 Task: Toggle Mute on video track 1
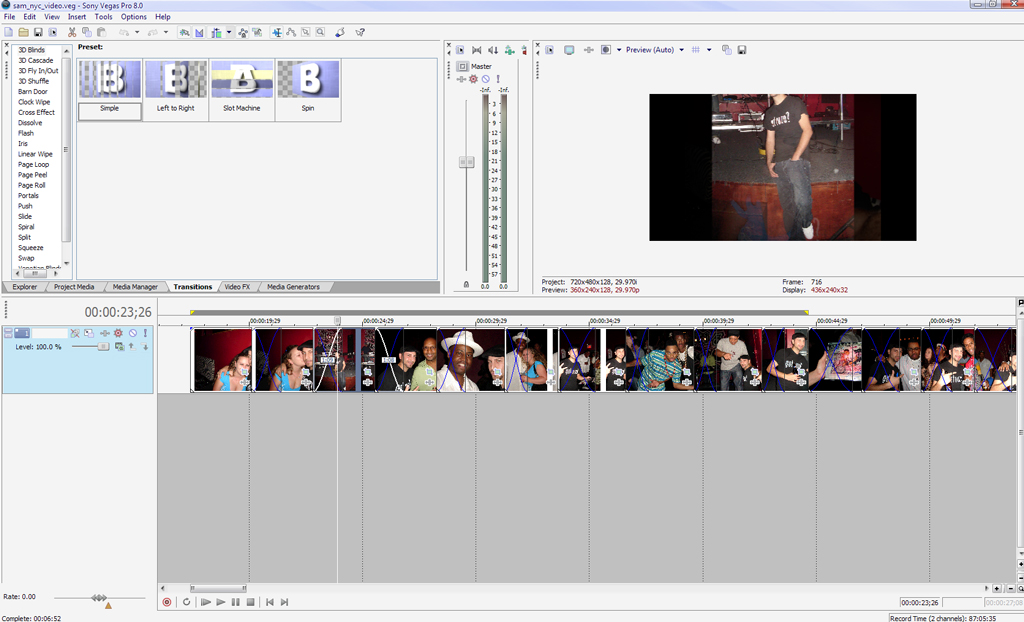click(133, 333)
